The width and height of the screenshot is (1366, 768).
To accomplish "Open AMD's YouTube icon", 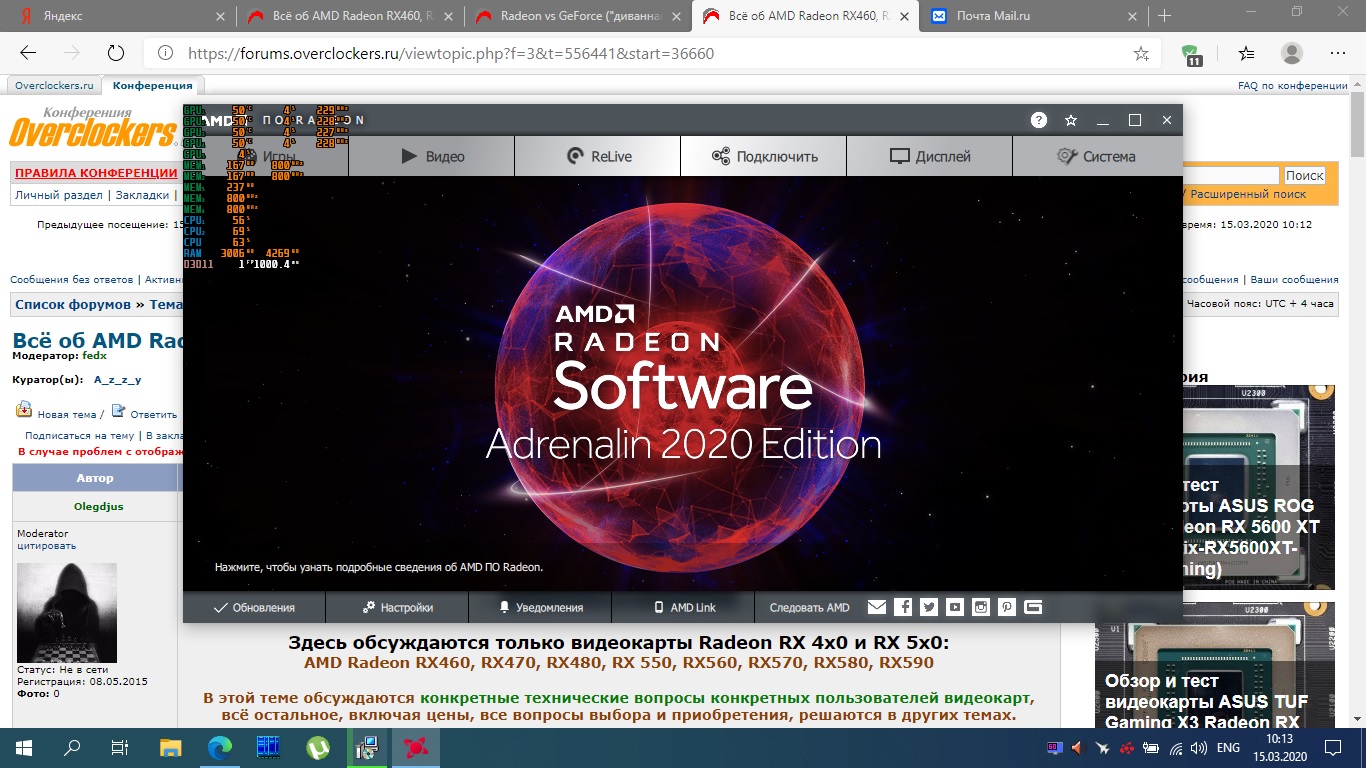I will click(x=955, y=607).
